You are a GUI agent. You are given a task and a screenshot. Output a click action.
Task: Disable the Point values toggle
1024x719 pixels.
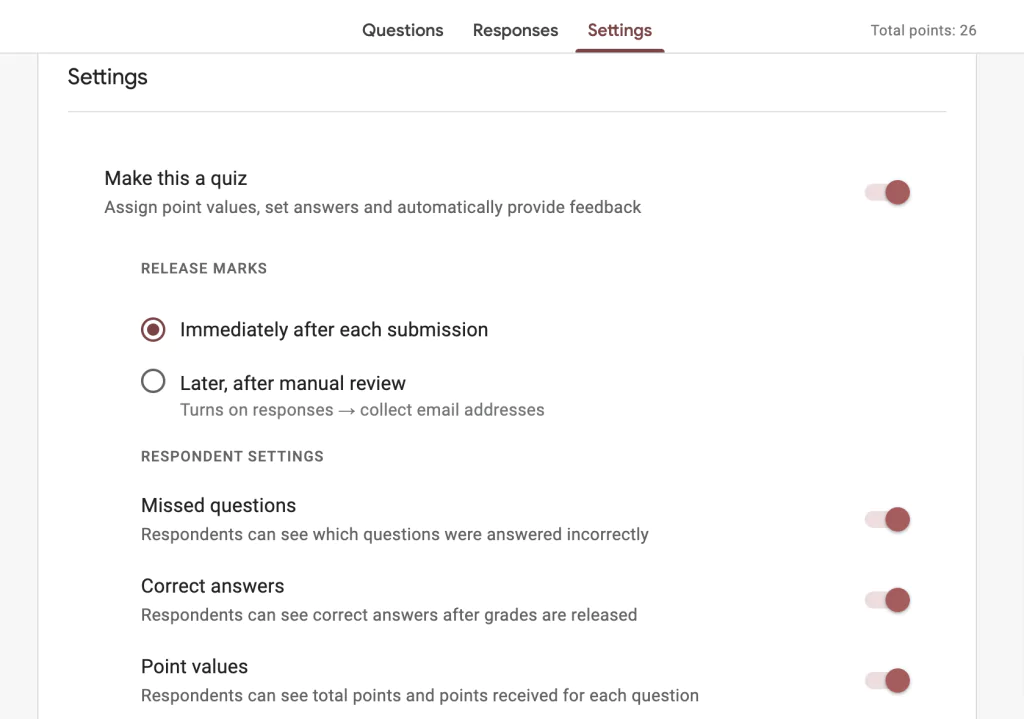[x=886, y=680]
